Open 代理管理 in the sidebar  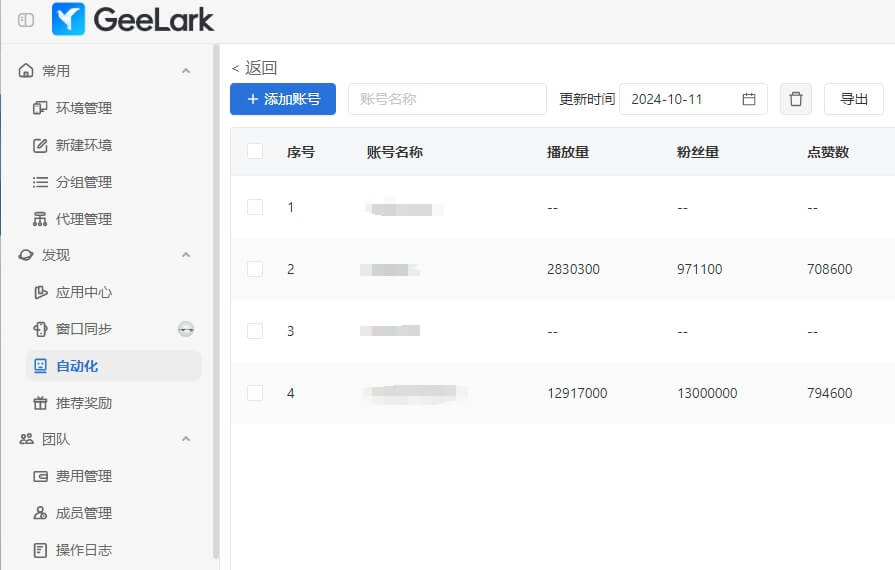[83, 219]
